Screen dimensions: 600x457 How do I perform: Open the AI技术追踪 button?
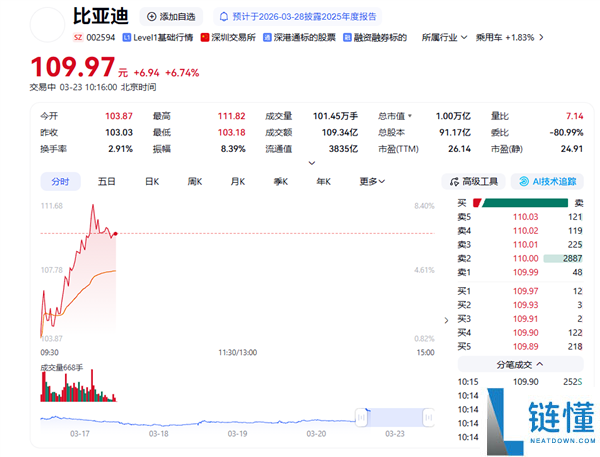click(547, 181)
